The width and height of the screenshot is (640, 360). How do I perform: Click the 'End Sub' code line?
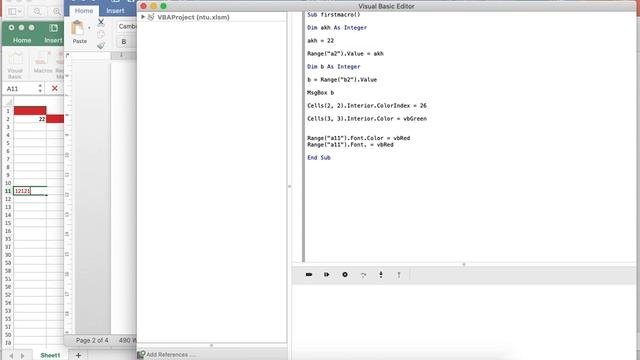(319, 158)
